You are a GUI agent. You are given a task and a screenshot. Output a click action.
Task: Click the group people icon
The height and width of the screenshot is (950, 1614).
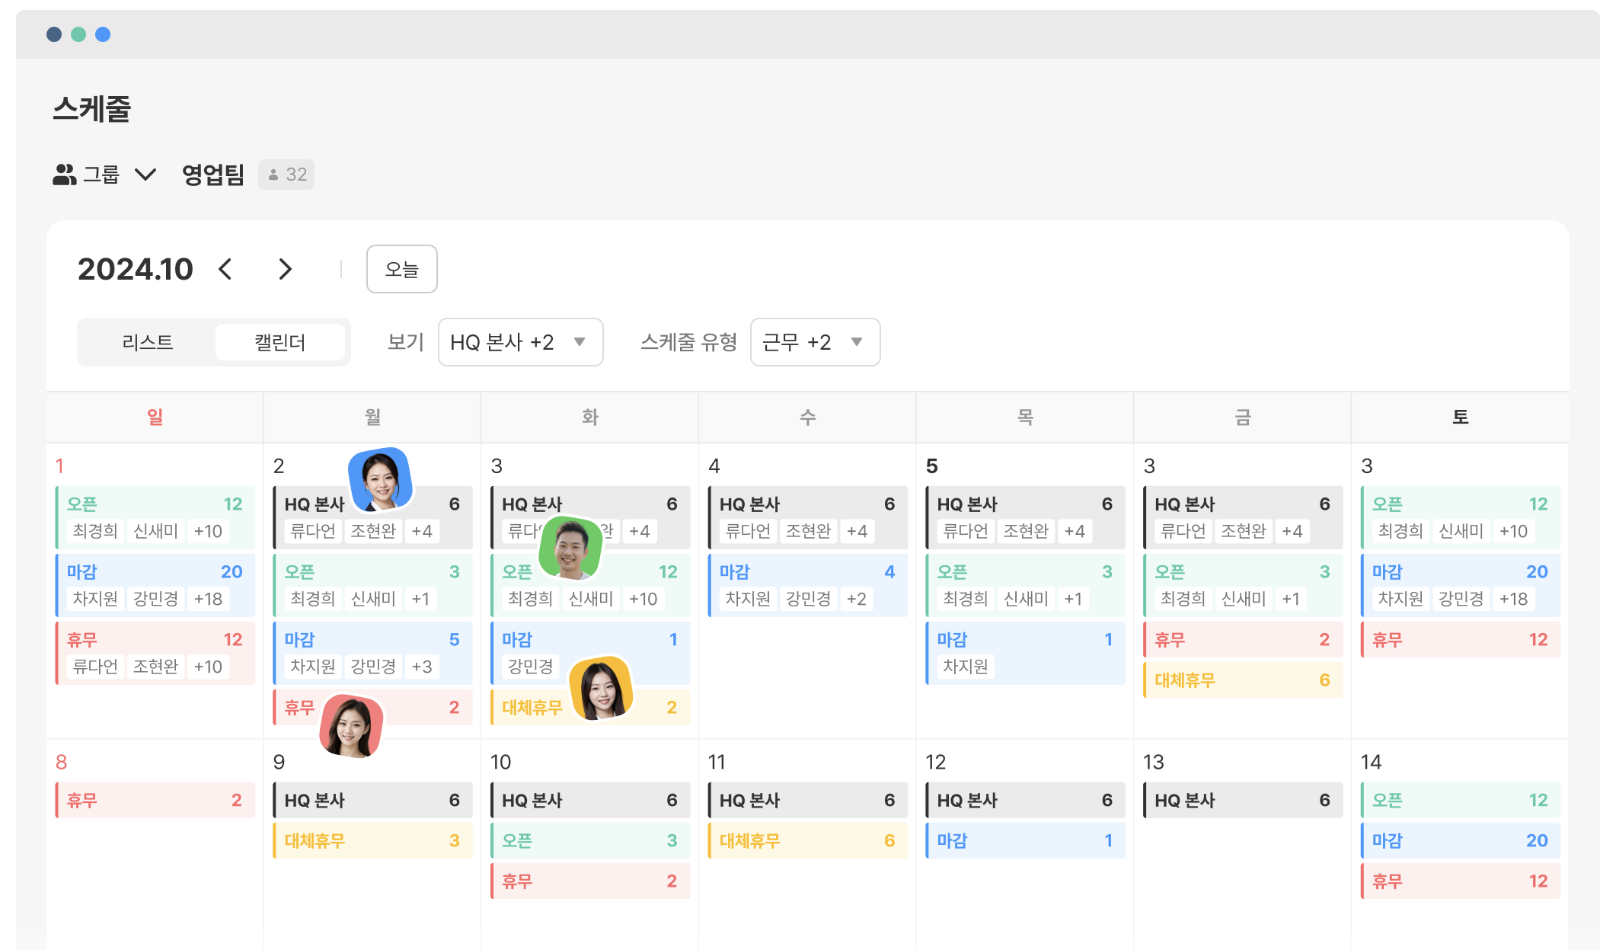(64, 175)
